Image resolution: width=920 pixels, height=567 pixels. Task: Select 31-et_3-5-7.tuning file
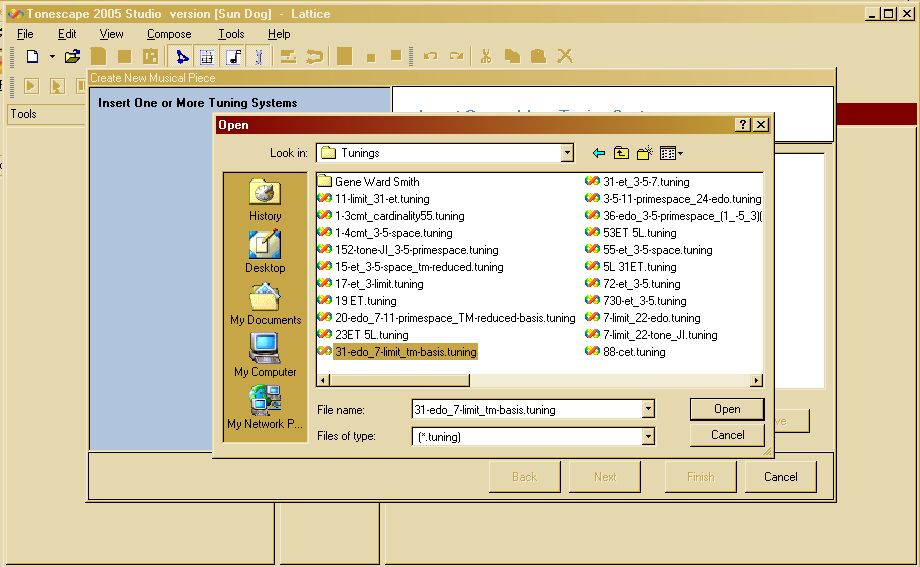pyautogui.click(x=638, y=182)
